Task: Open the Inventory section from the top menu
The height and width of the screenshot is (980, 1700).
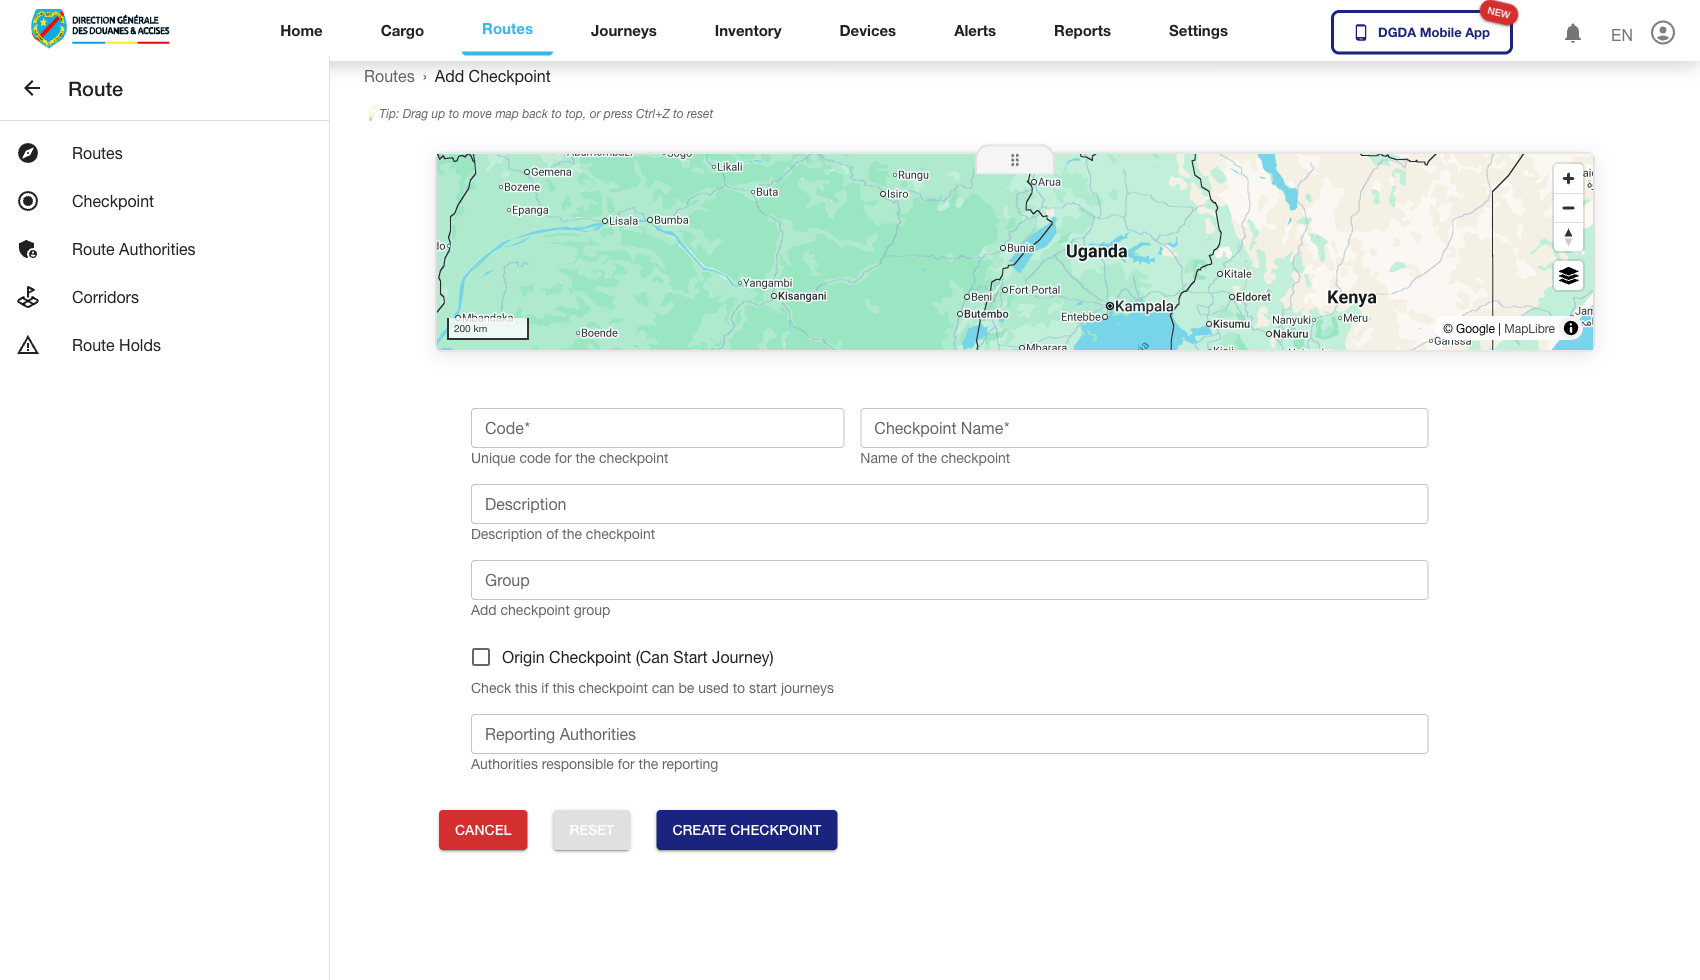Action: point(747,31)
